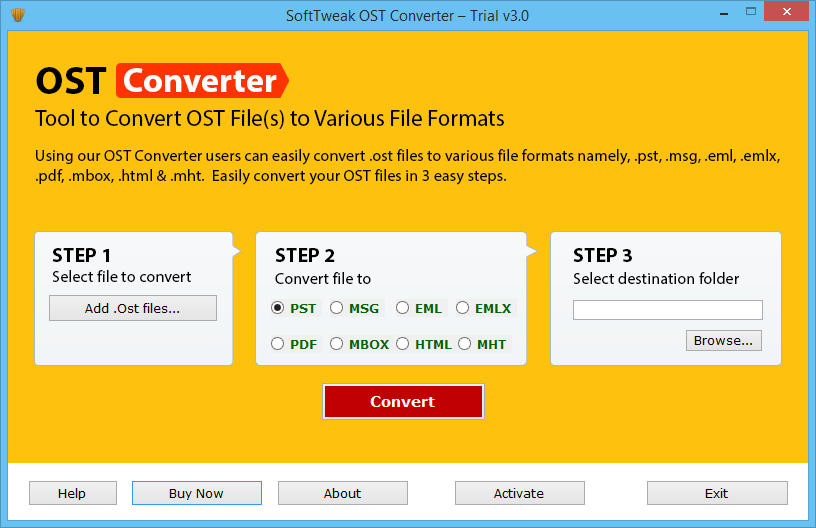
Task: Click 'Tool to Convert OST File(s)' subtitle
Action: point(270,119)
